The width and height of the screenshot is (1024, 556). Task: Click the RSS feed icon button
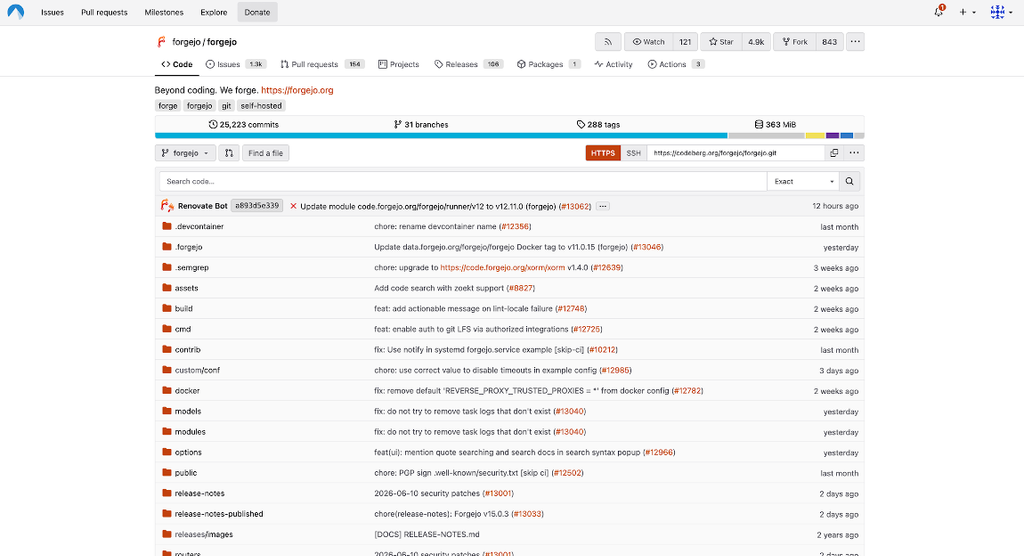tap(608, 42)
